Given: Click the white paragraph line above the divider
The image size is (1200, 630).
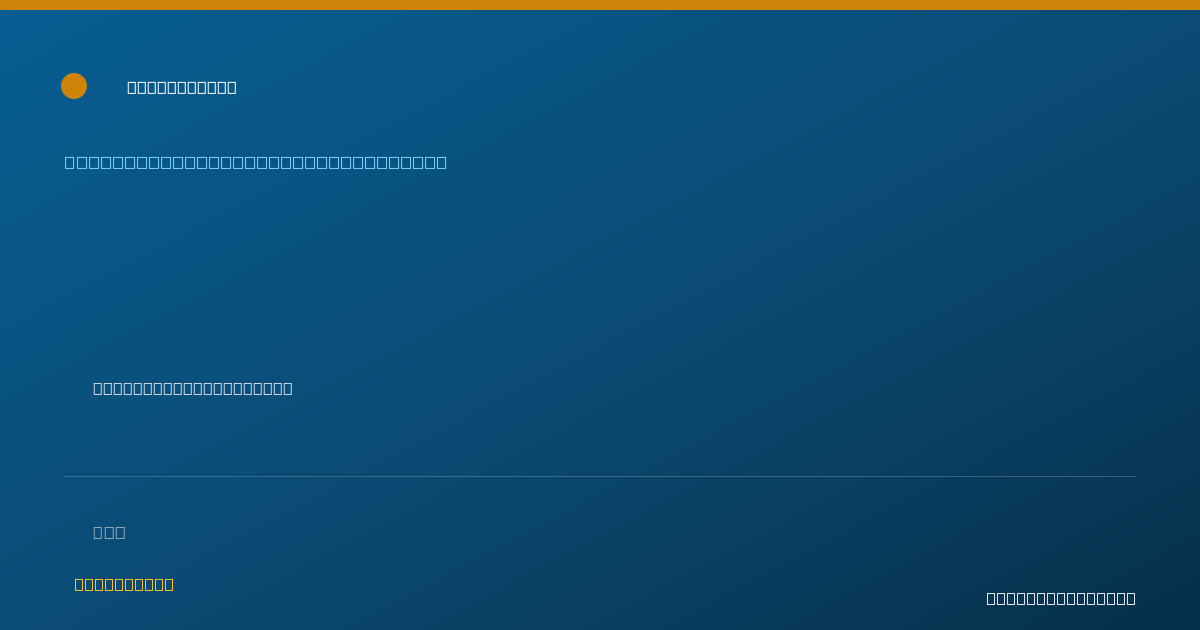Looking at the screenshot, I should 193,388.
